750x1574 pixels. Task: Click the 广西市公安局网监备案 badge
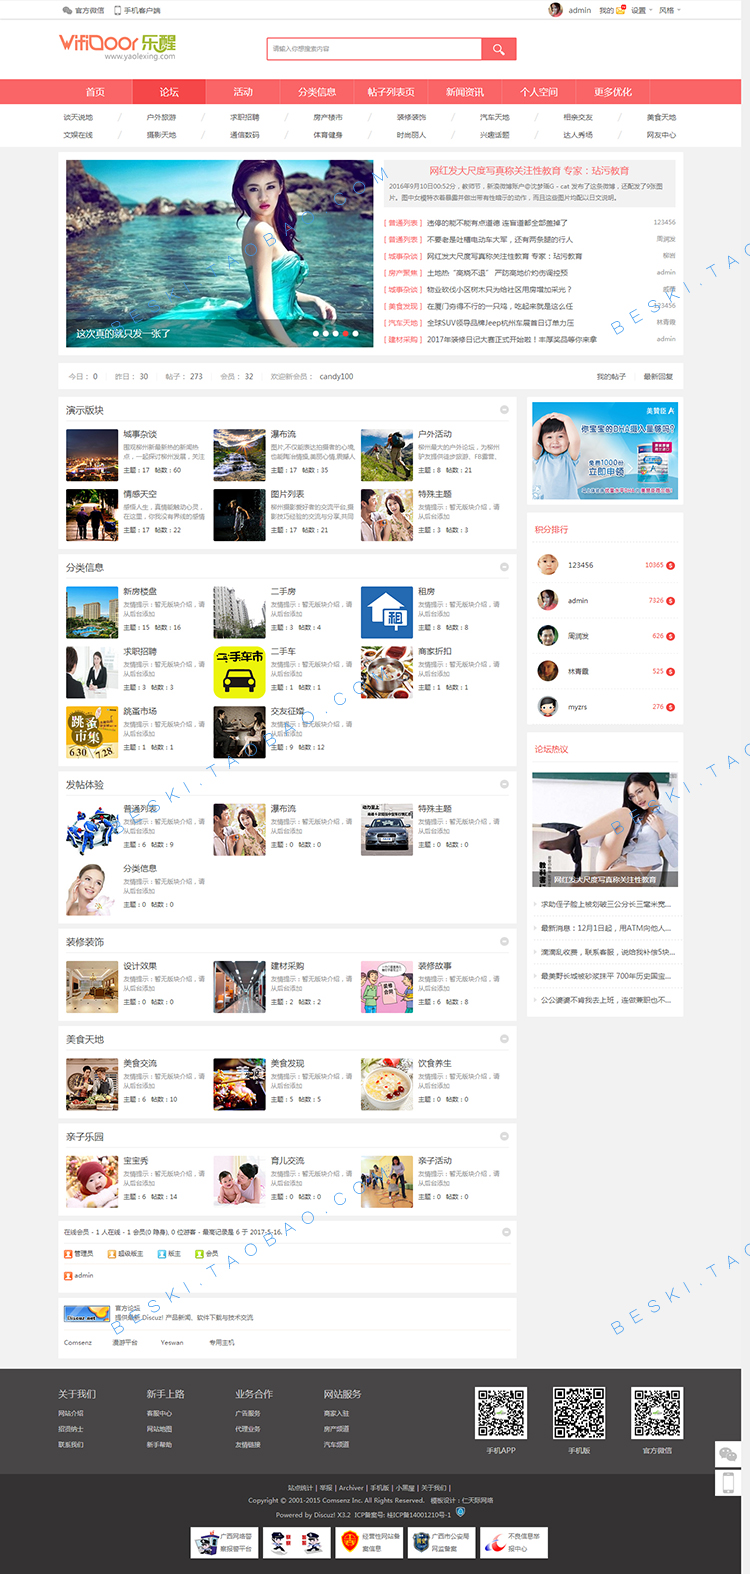pyautogui.click(x=441, y=1543)
